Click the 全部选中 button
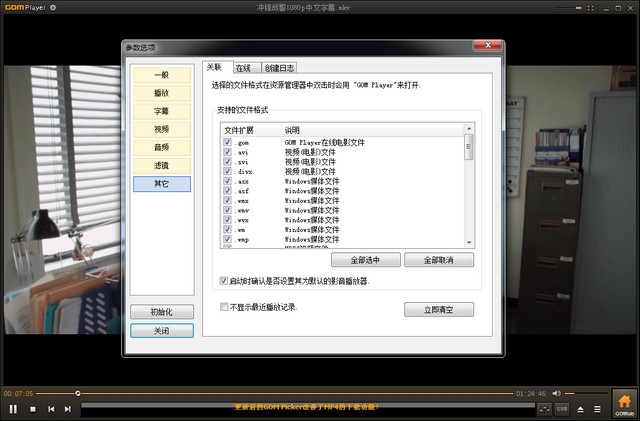Viewport: 640px width, 421px height. 366,260
